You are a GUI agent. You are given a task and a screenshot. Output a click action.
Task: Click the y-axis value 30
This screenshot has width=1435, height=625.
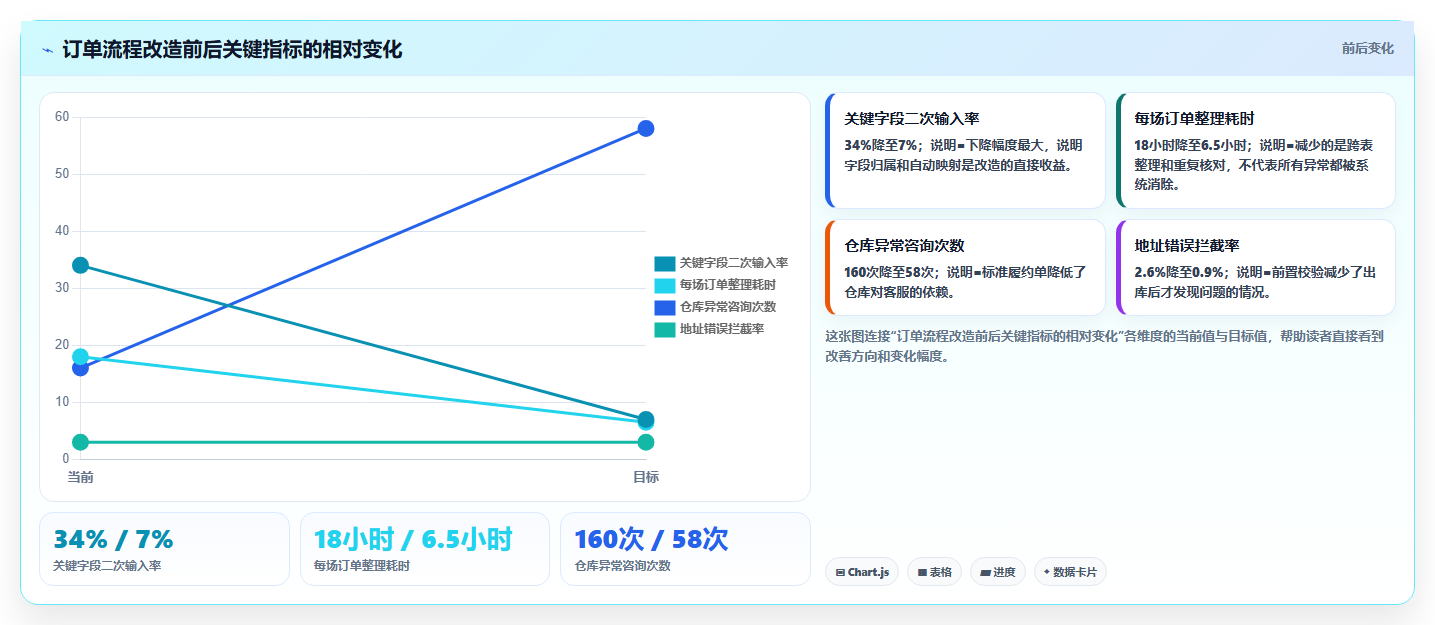click(62, 288)
